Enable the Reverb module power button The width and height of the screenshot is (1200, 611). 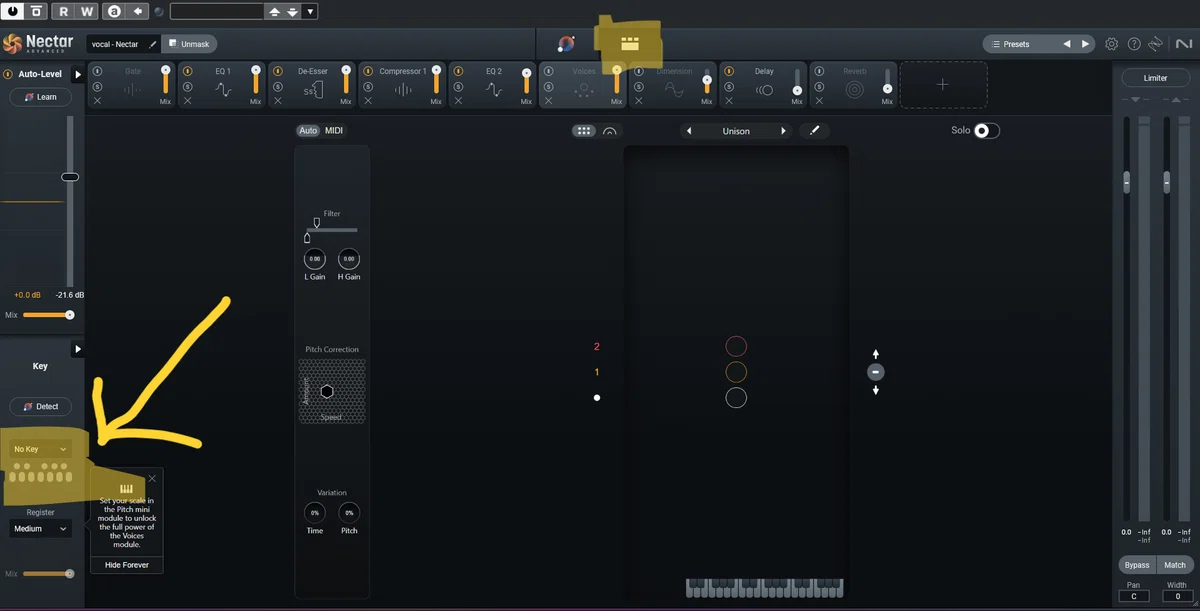818,72
